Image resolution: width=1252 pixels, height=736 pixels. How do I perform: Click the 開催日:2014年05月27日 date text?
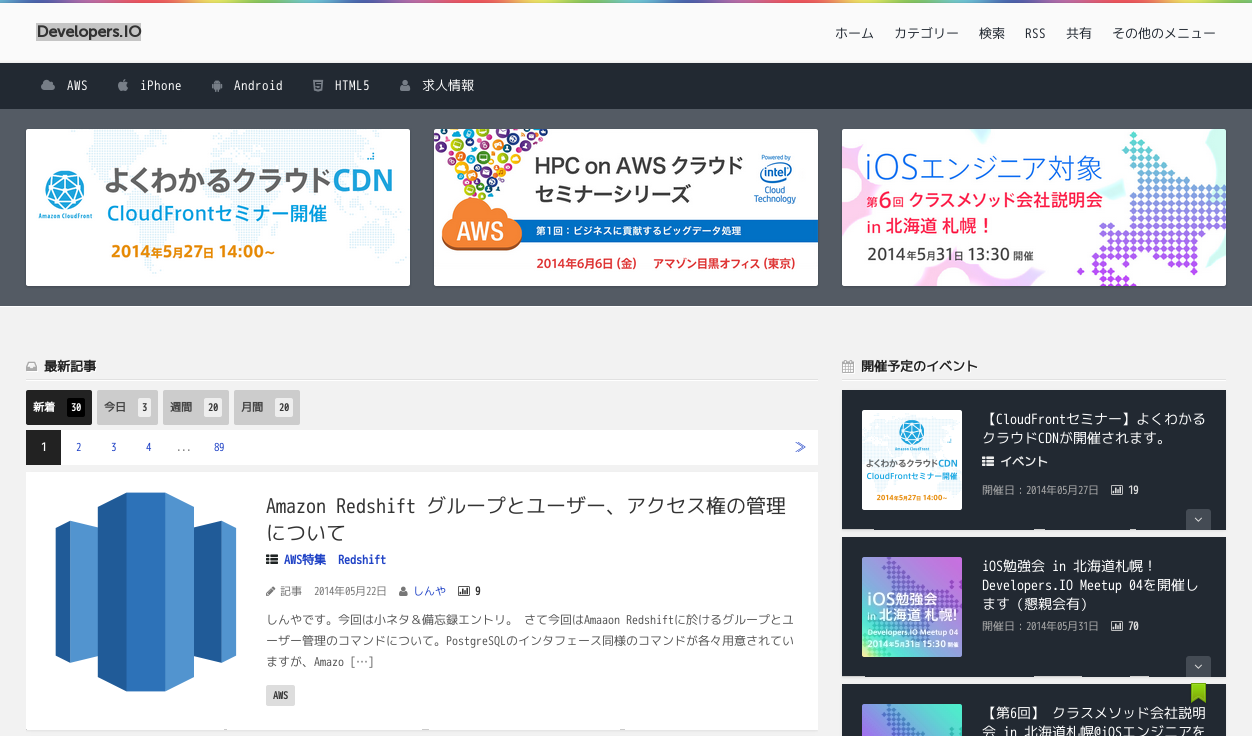(x=1040, y=490)
